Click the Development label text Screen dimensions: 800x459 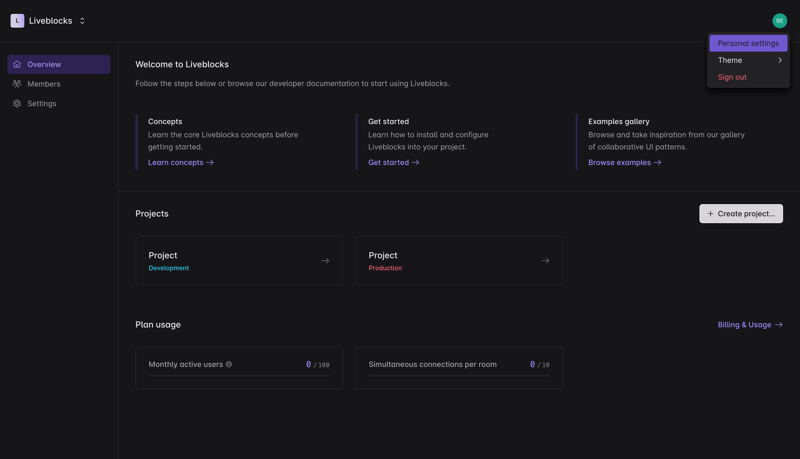coord(168,268)
